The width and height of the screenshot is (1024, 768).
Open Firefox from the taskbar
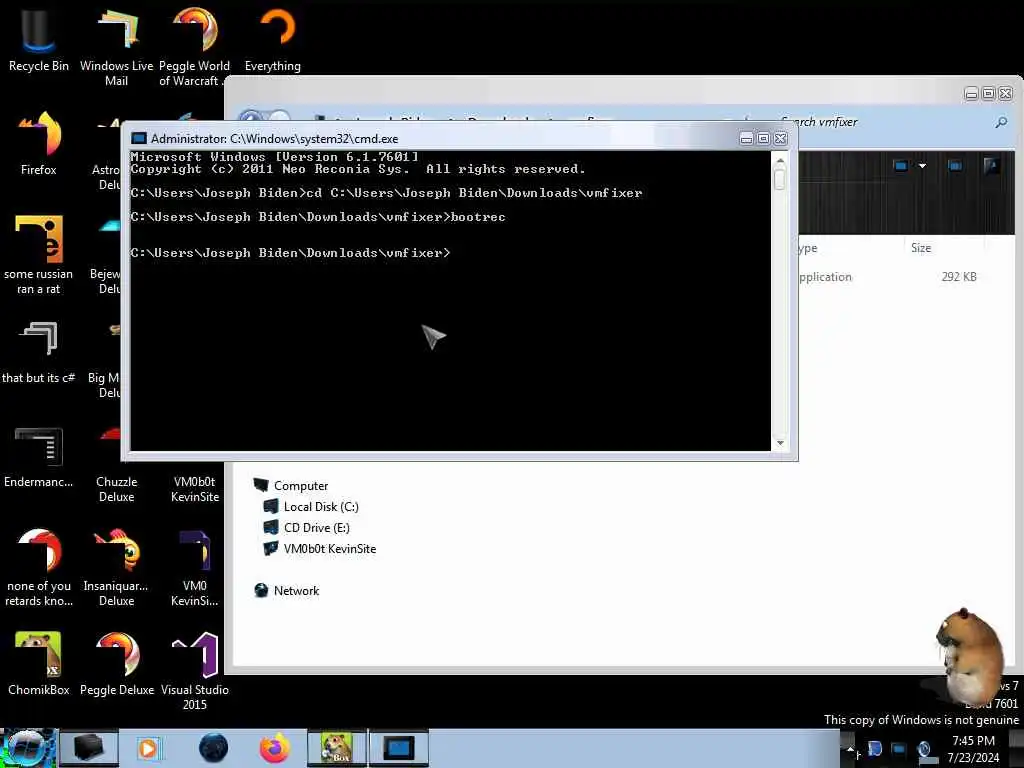pos(275,748)
